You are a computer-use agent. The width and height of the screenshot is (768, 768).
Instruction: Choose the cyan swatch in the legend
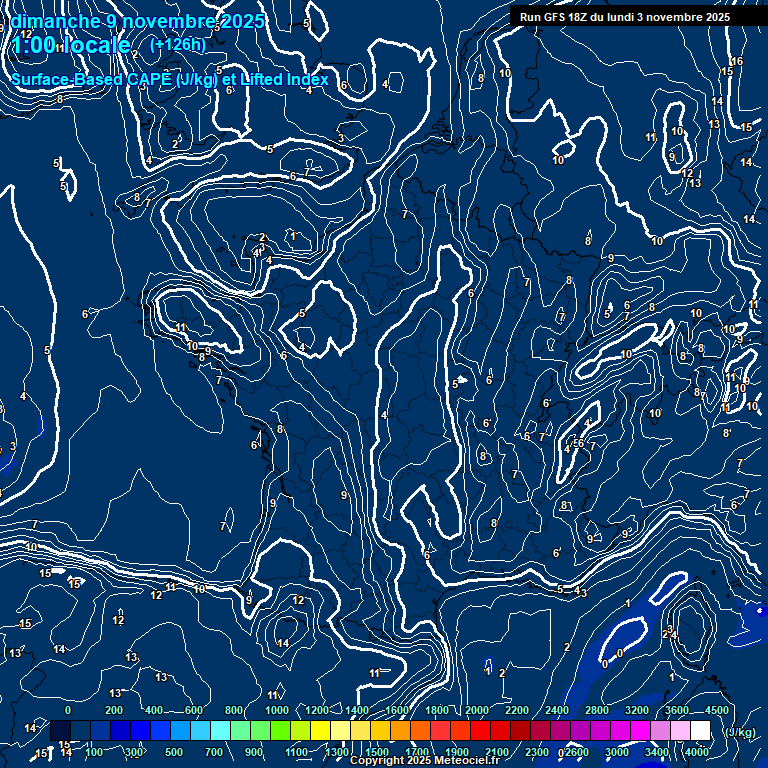tap(220, 731)
